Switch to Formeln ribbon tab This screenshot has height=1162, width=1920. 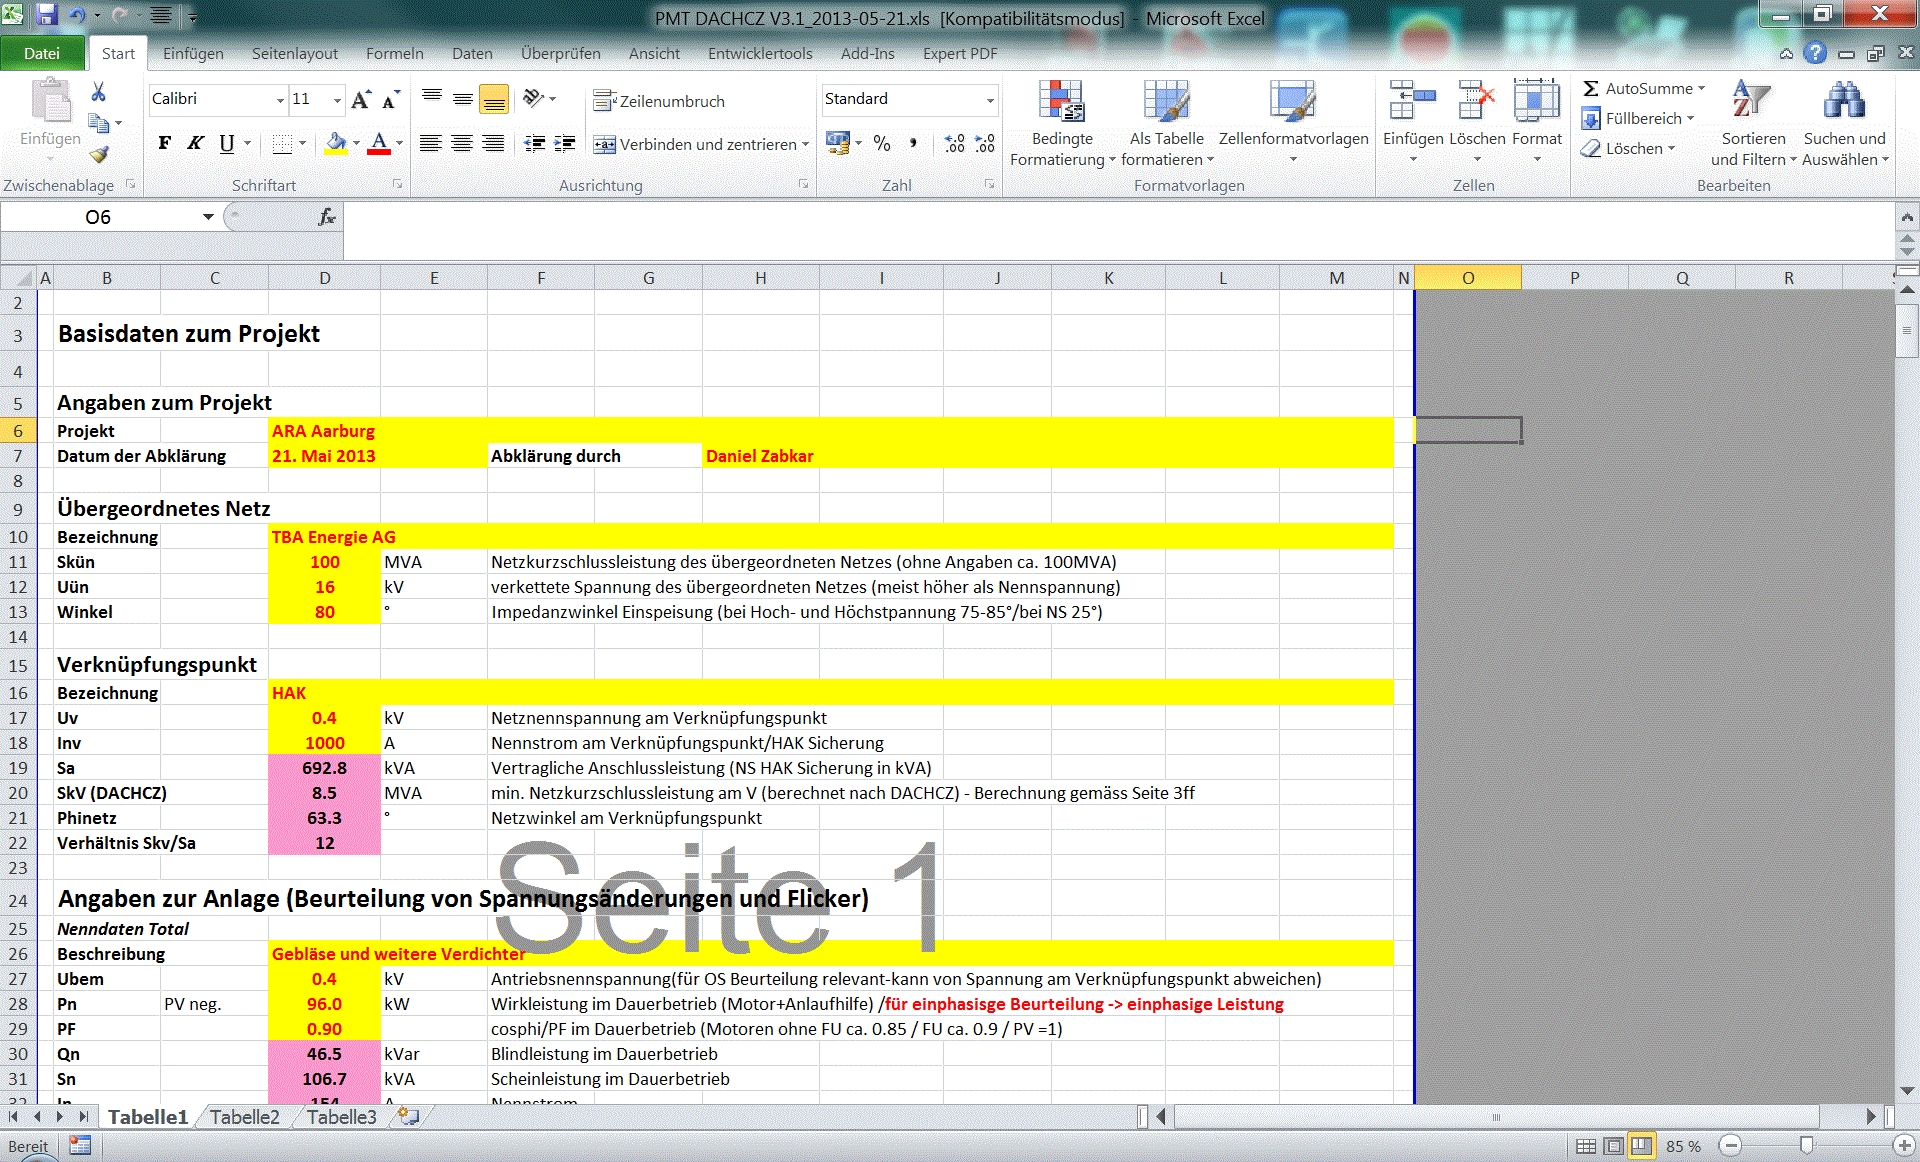coord(394,53)
